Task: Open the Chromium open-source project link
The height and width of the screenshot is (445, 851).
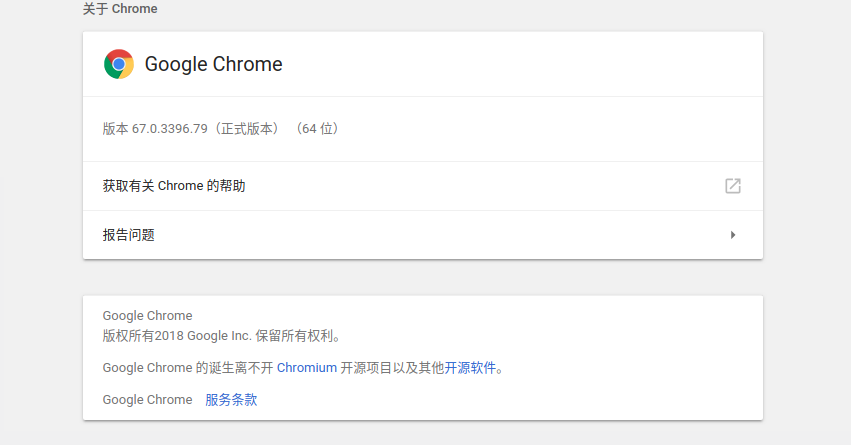Action: 307,368
